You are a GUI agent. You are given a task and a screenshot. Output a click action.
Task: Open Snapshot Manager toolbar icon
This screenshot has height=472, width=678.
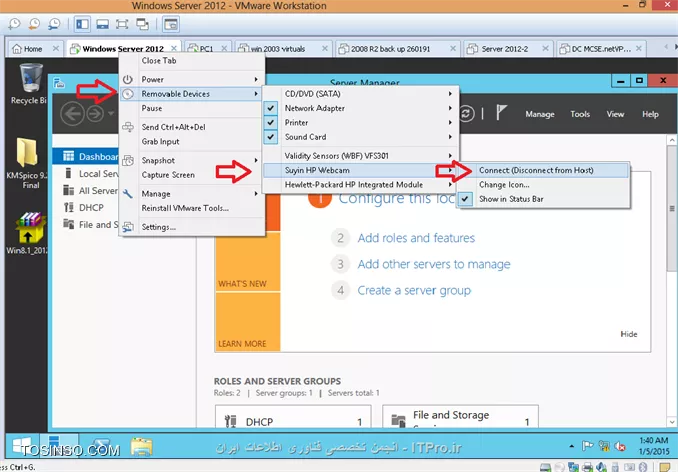point(54,24)
